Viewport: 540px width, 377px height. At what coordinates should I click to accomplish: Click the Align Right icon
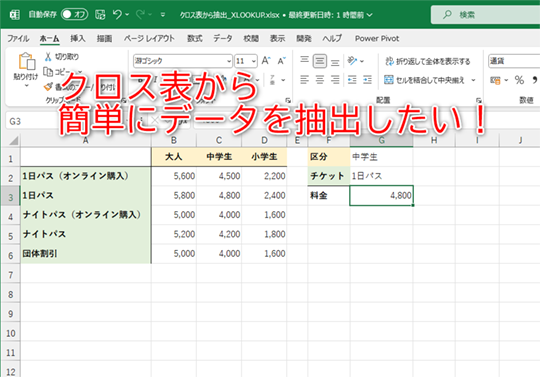(335, 80)
